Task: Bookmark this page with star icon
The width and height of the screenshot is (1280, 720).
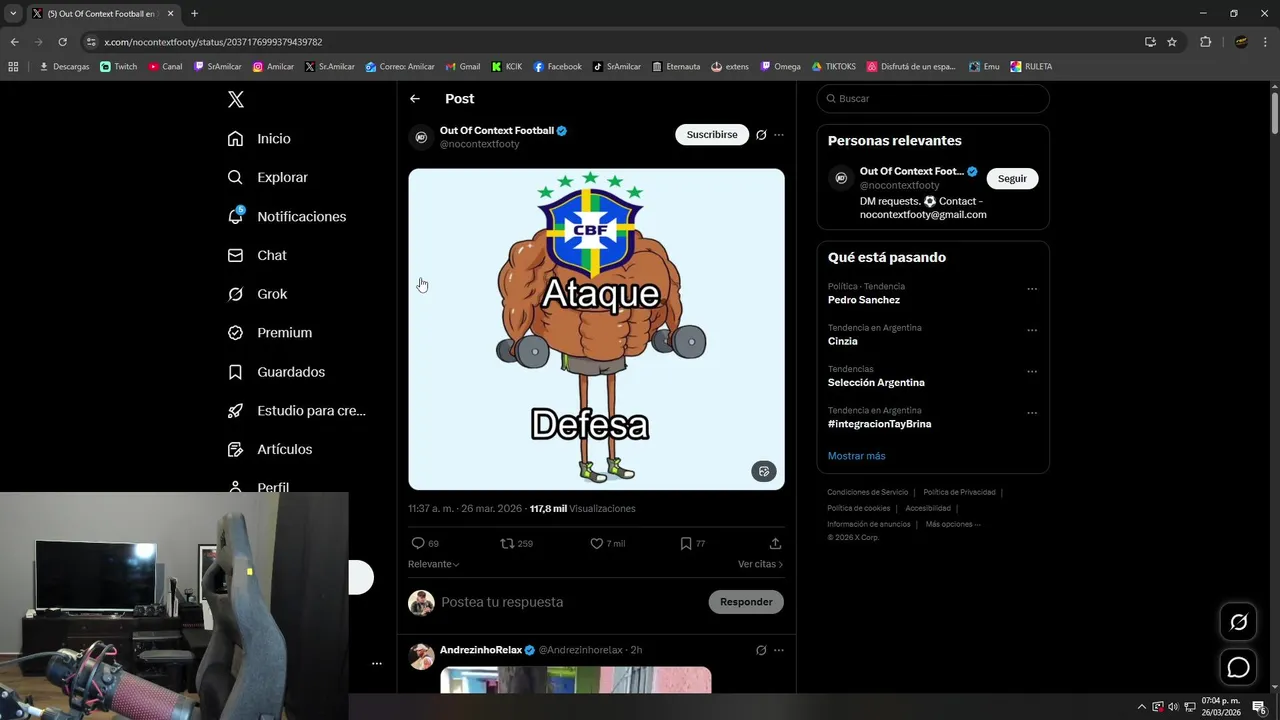Action: coord(1172,42)
